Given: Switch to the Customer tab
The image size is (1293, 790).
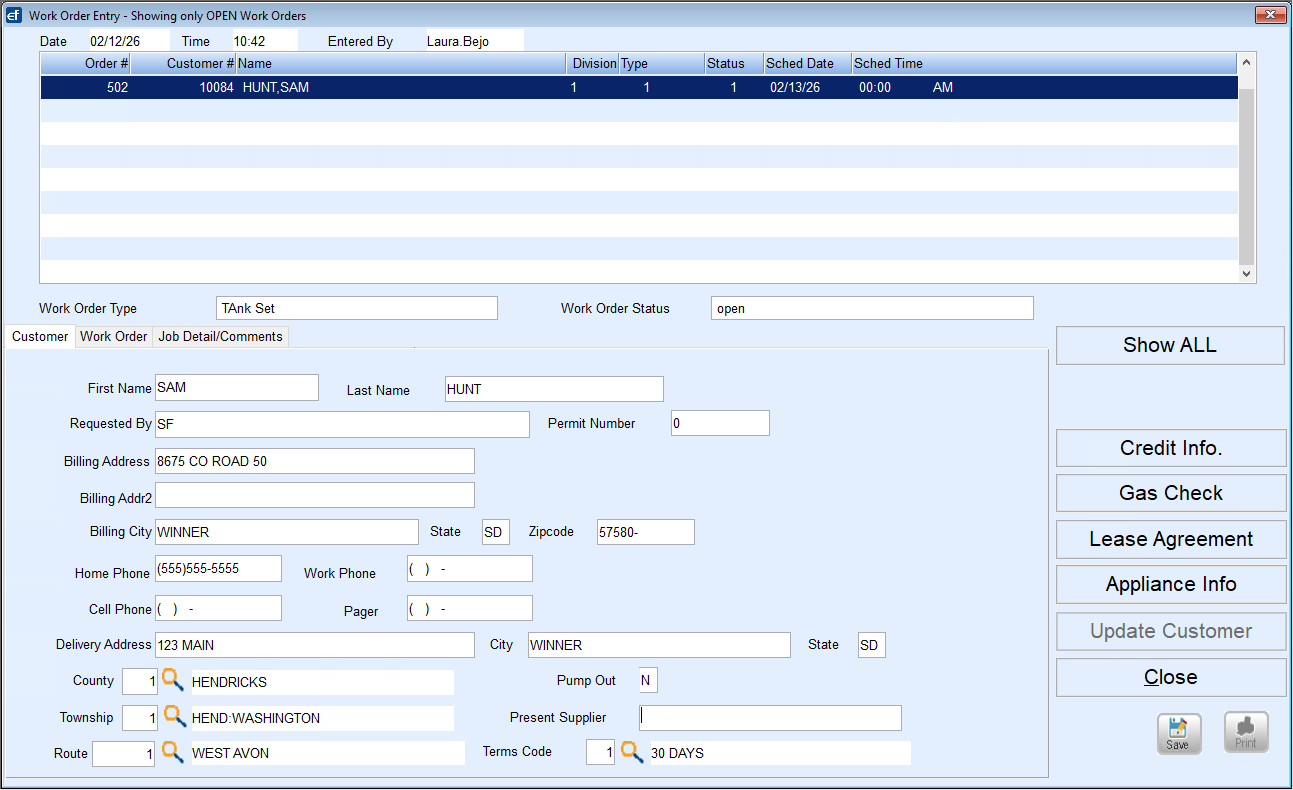Looking at the screenshot, I should pos(40,337).
